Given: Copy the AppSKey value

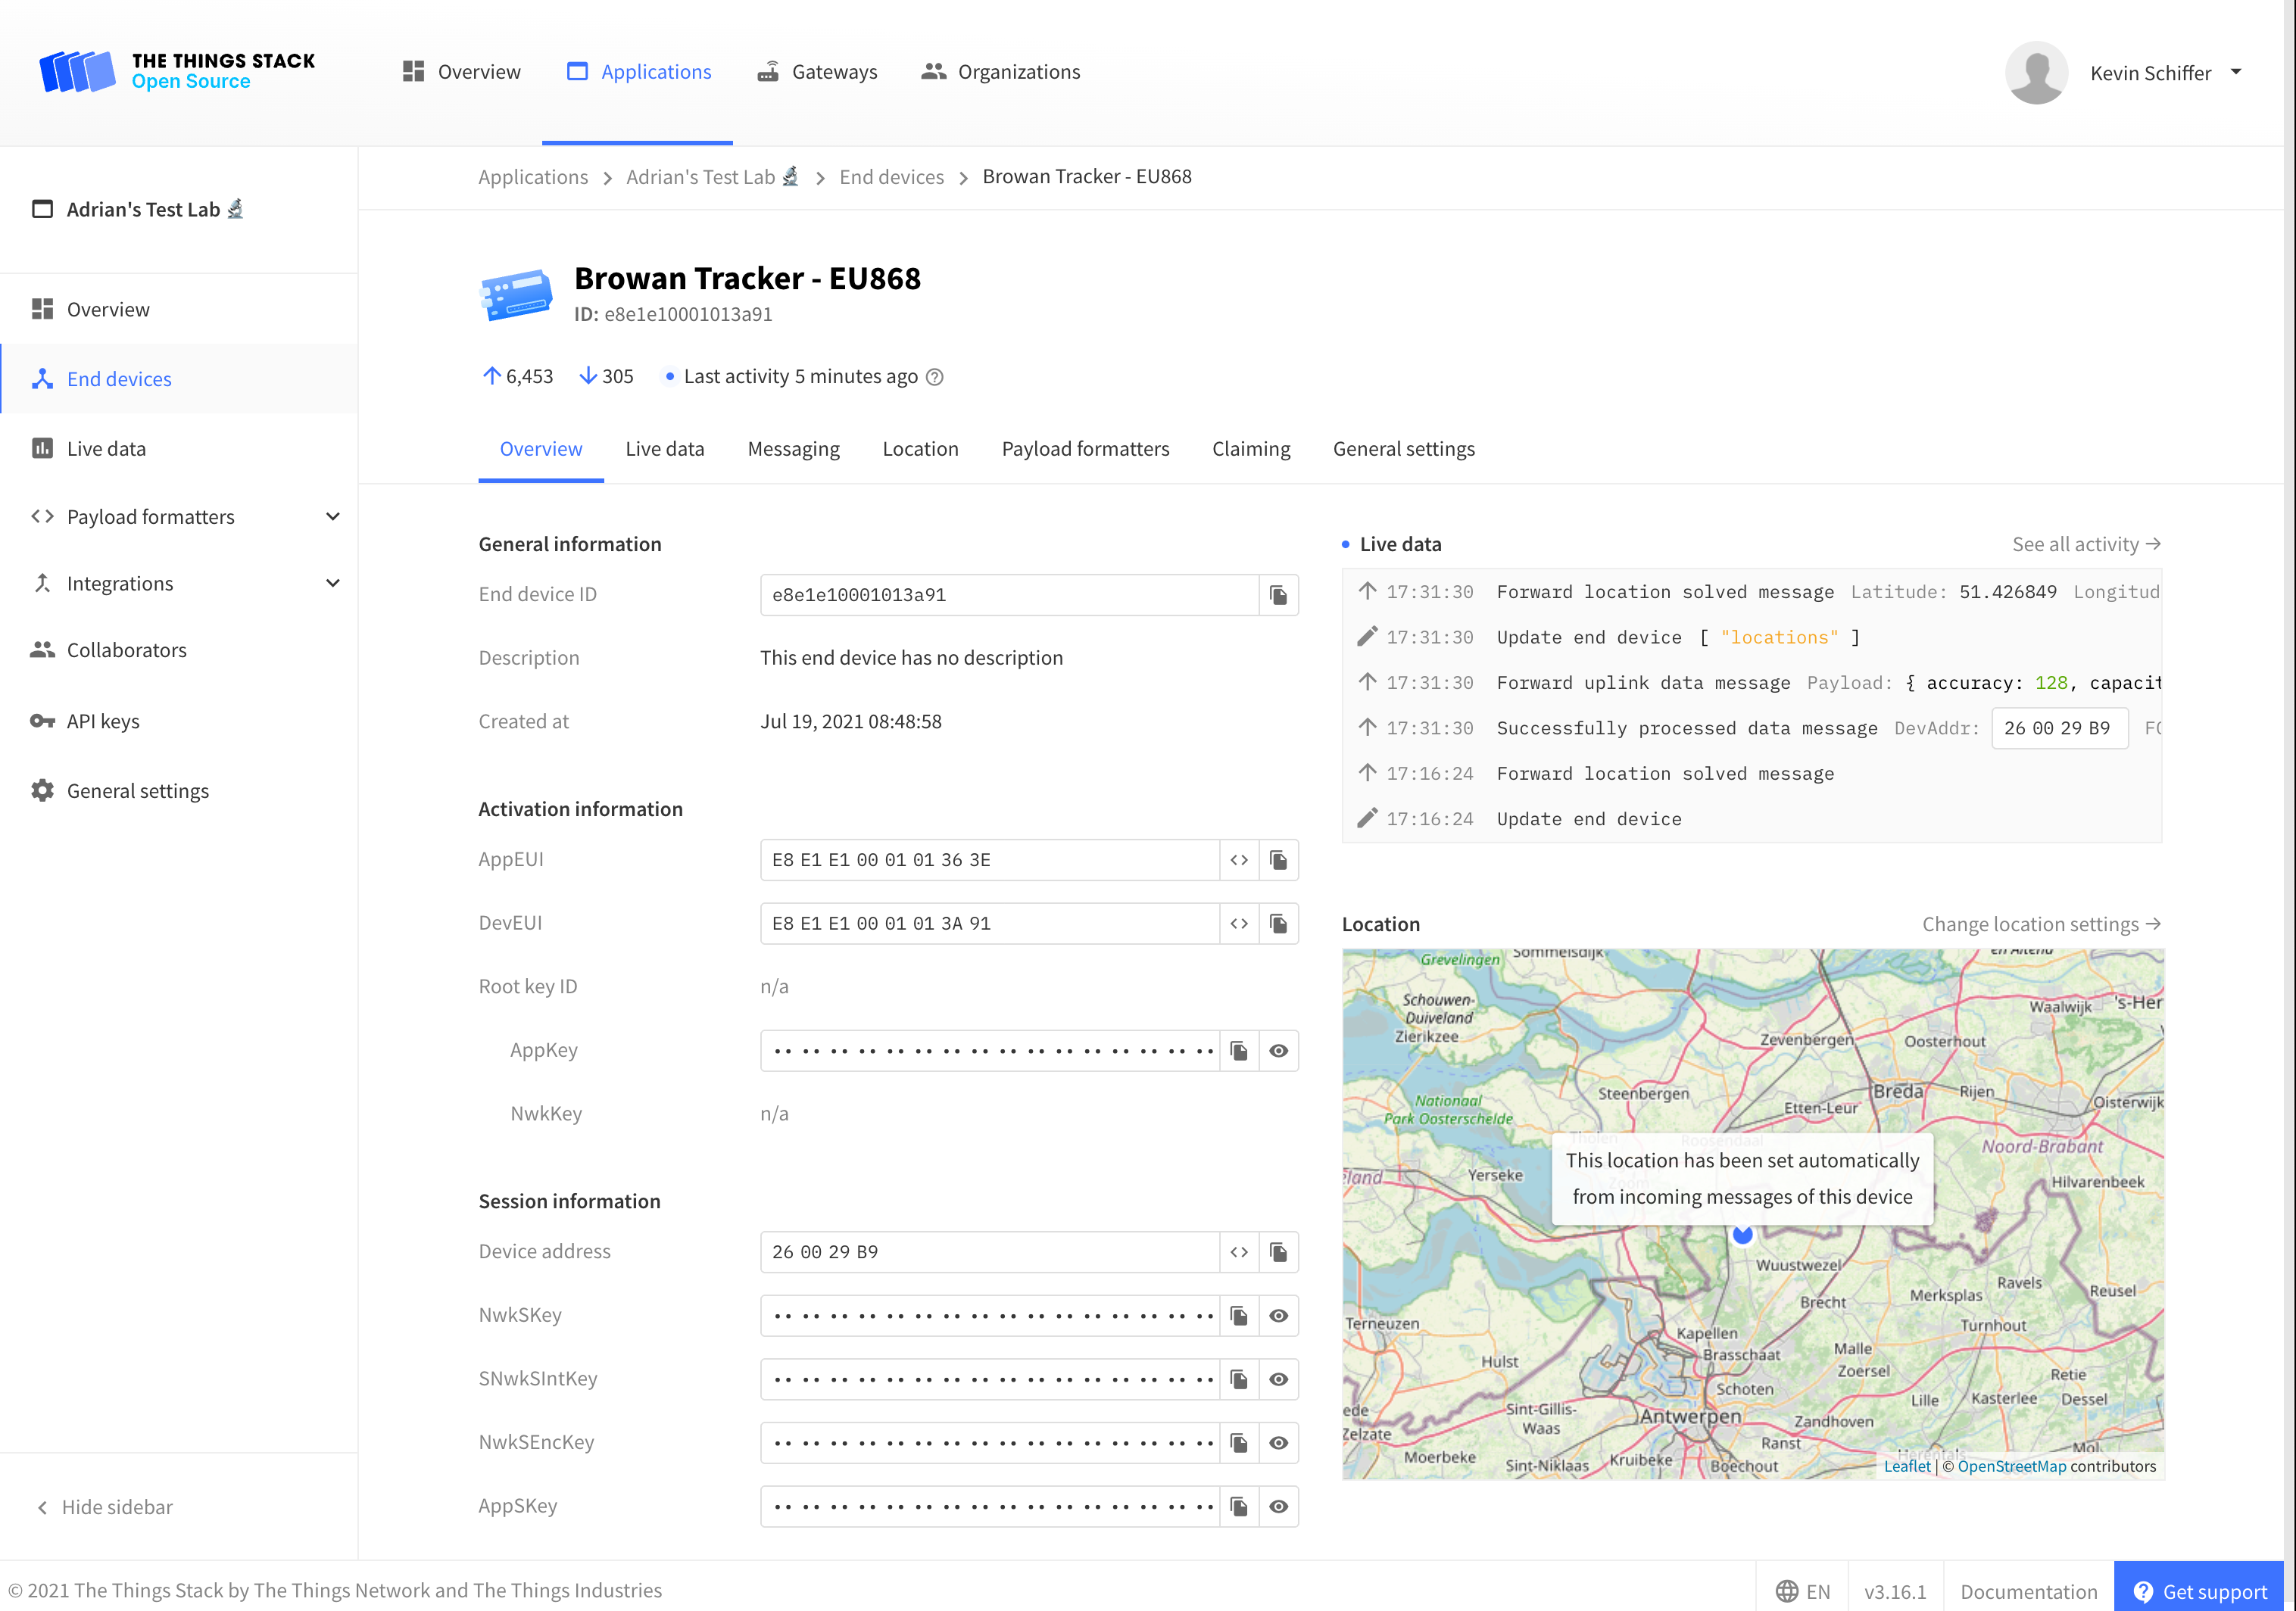Looking at the screenshot, I should (1239, 1506).
